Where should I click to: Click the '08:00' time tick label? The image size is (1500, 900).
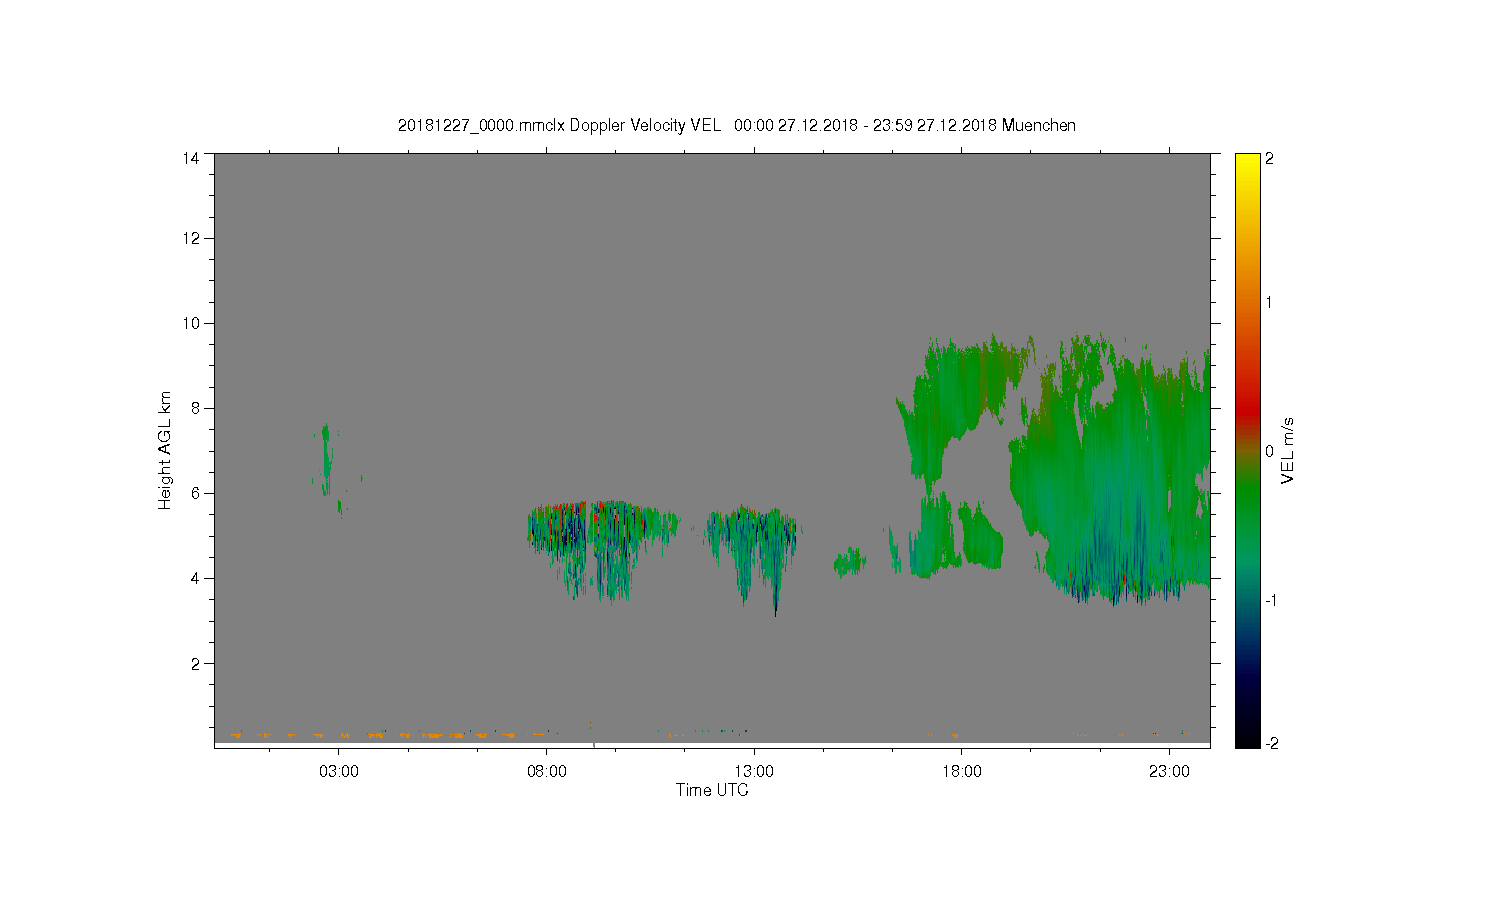[x=547, y=771]
